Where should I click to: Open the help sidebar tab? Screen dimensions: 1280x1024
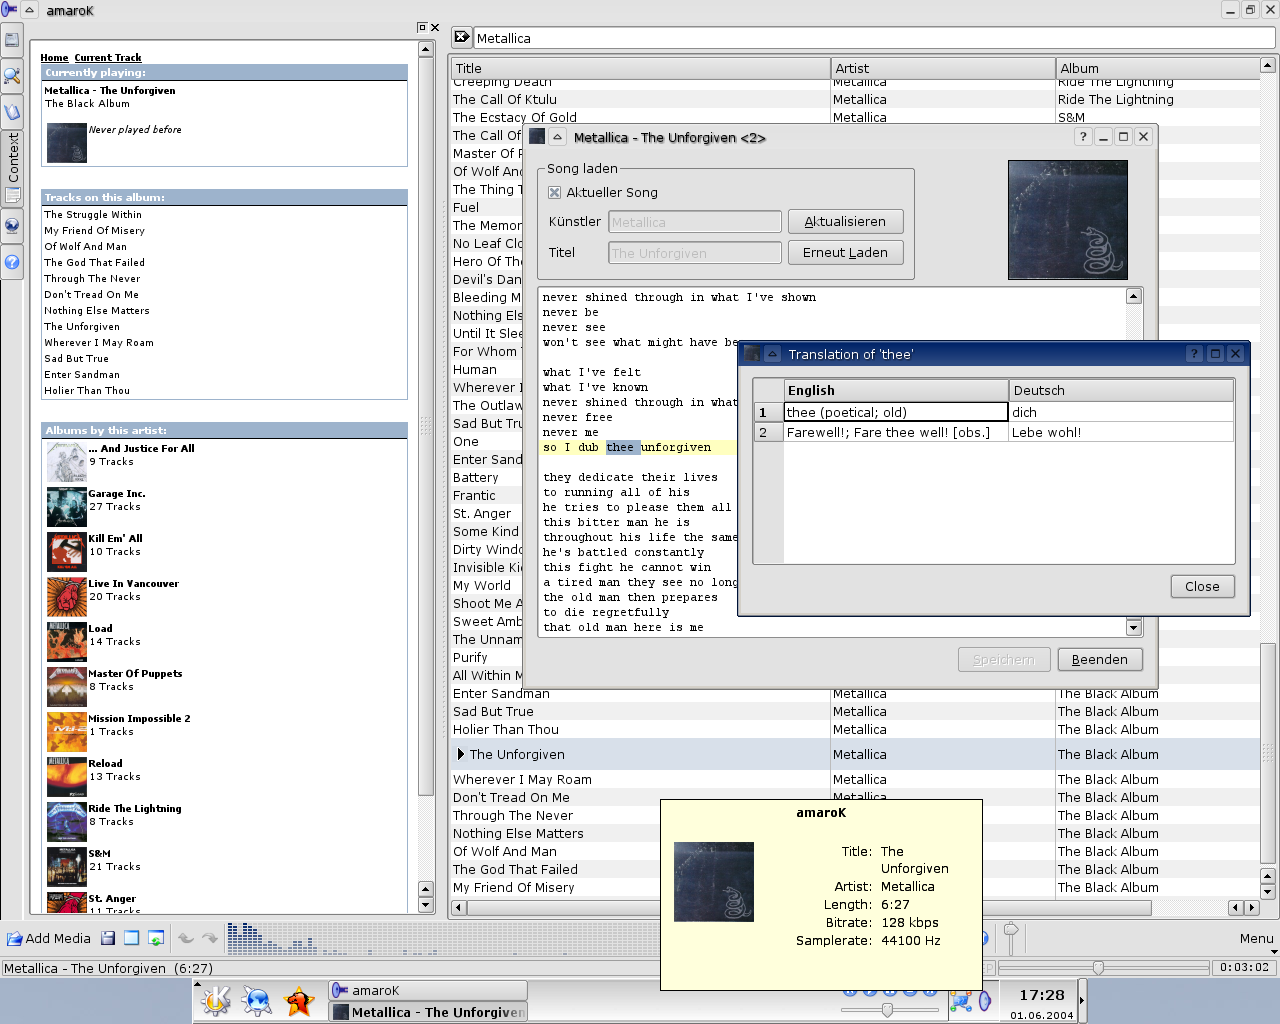tap(11, 262)
